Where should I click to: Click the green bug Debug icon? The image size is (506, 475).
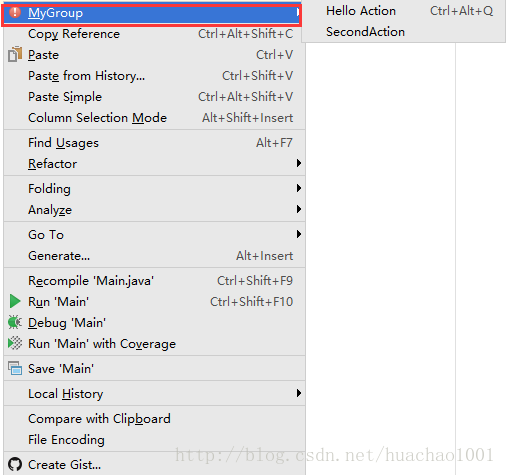(x=15, y=322)
